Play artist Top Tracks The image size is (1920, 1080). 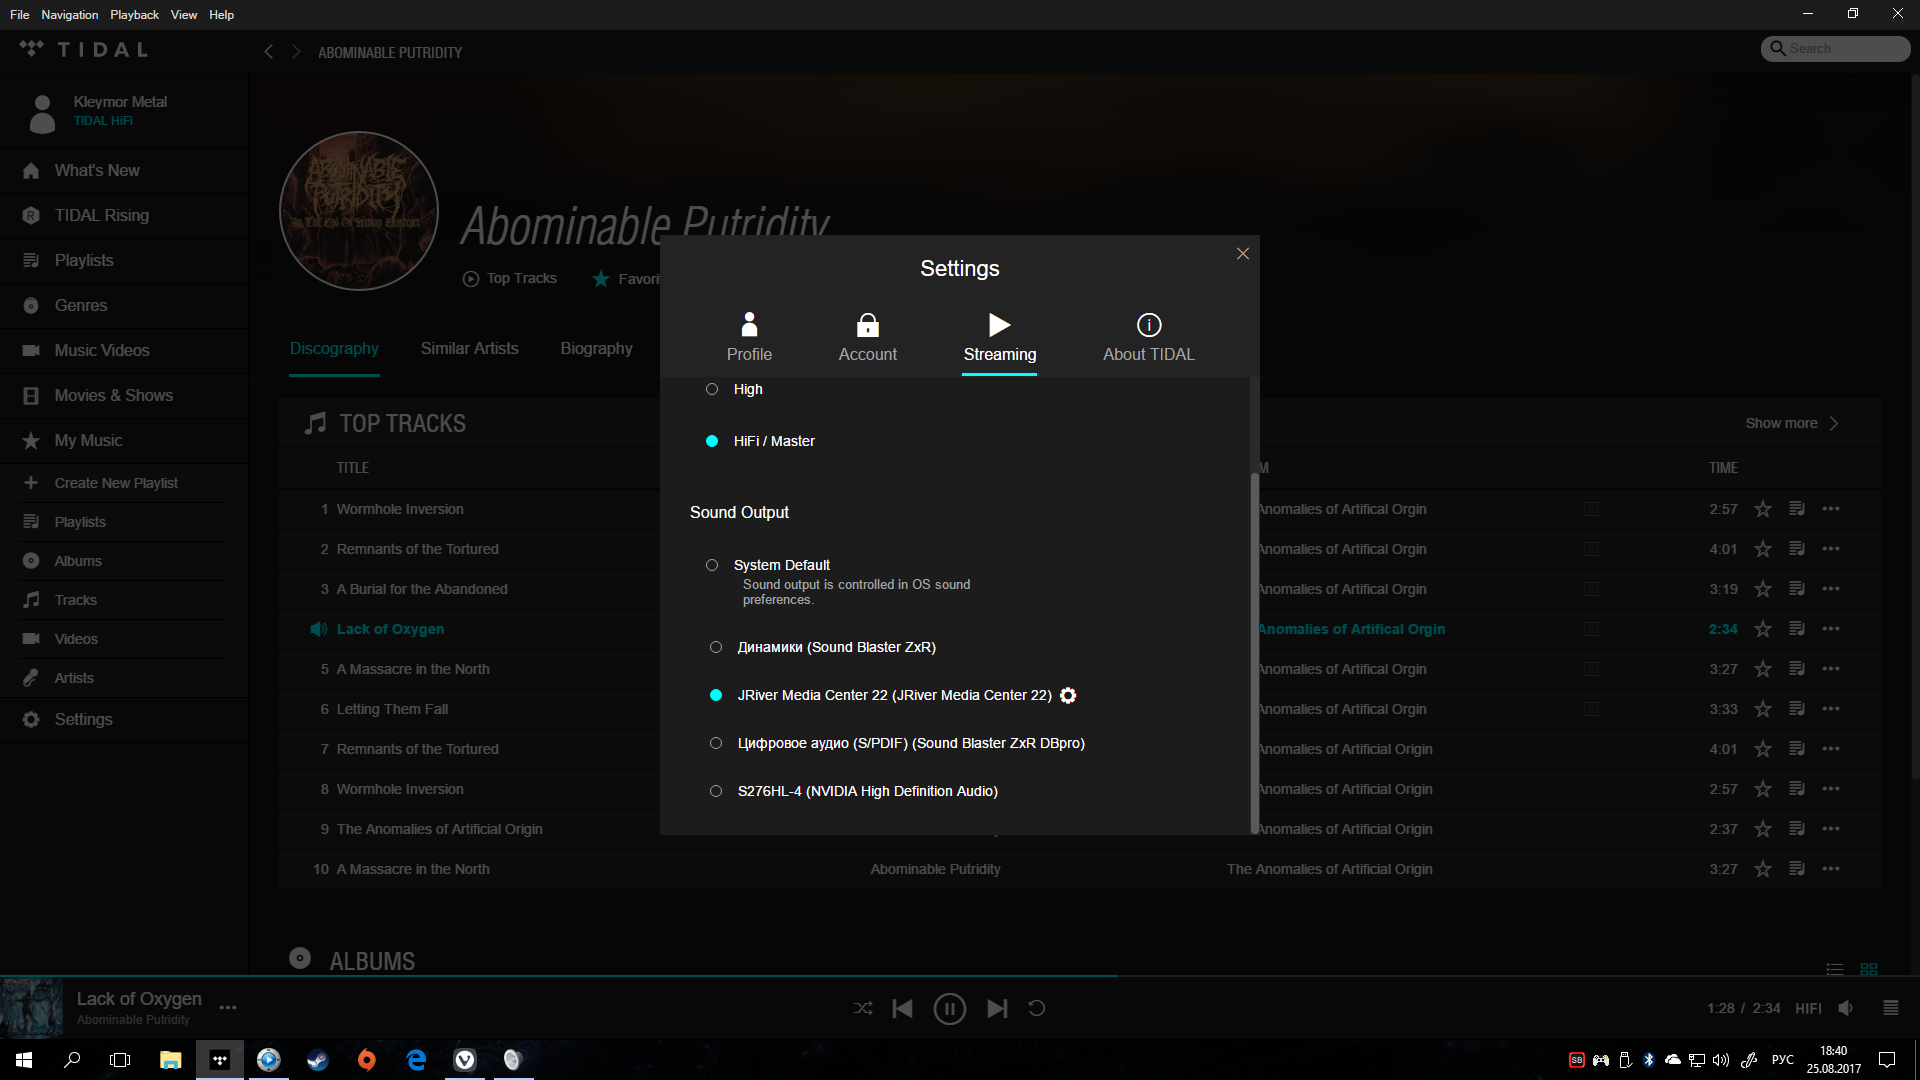[510, 279]
